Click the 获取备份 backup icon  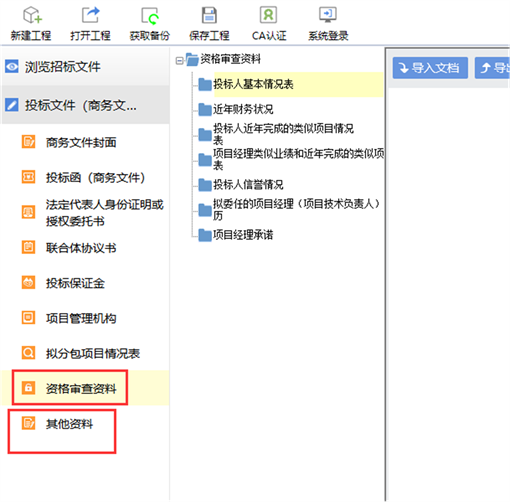[150, 16]
